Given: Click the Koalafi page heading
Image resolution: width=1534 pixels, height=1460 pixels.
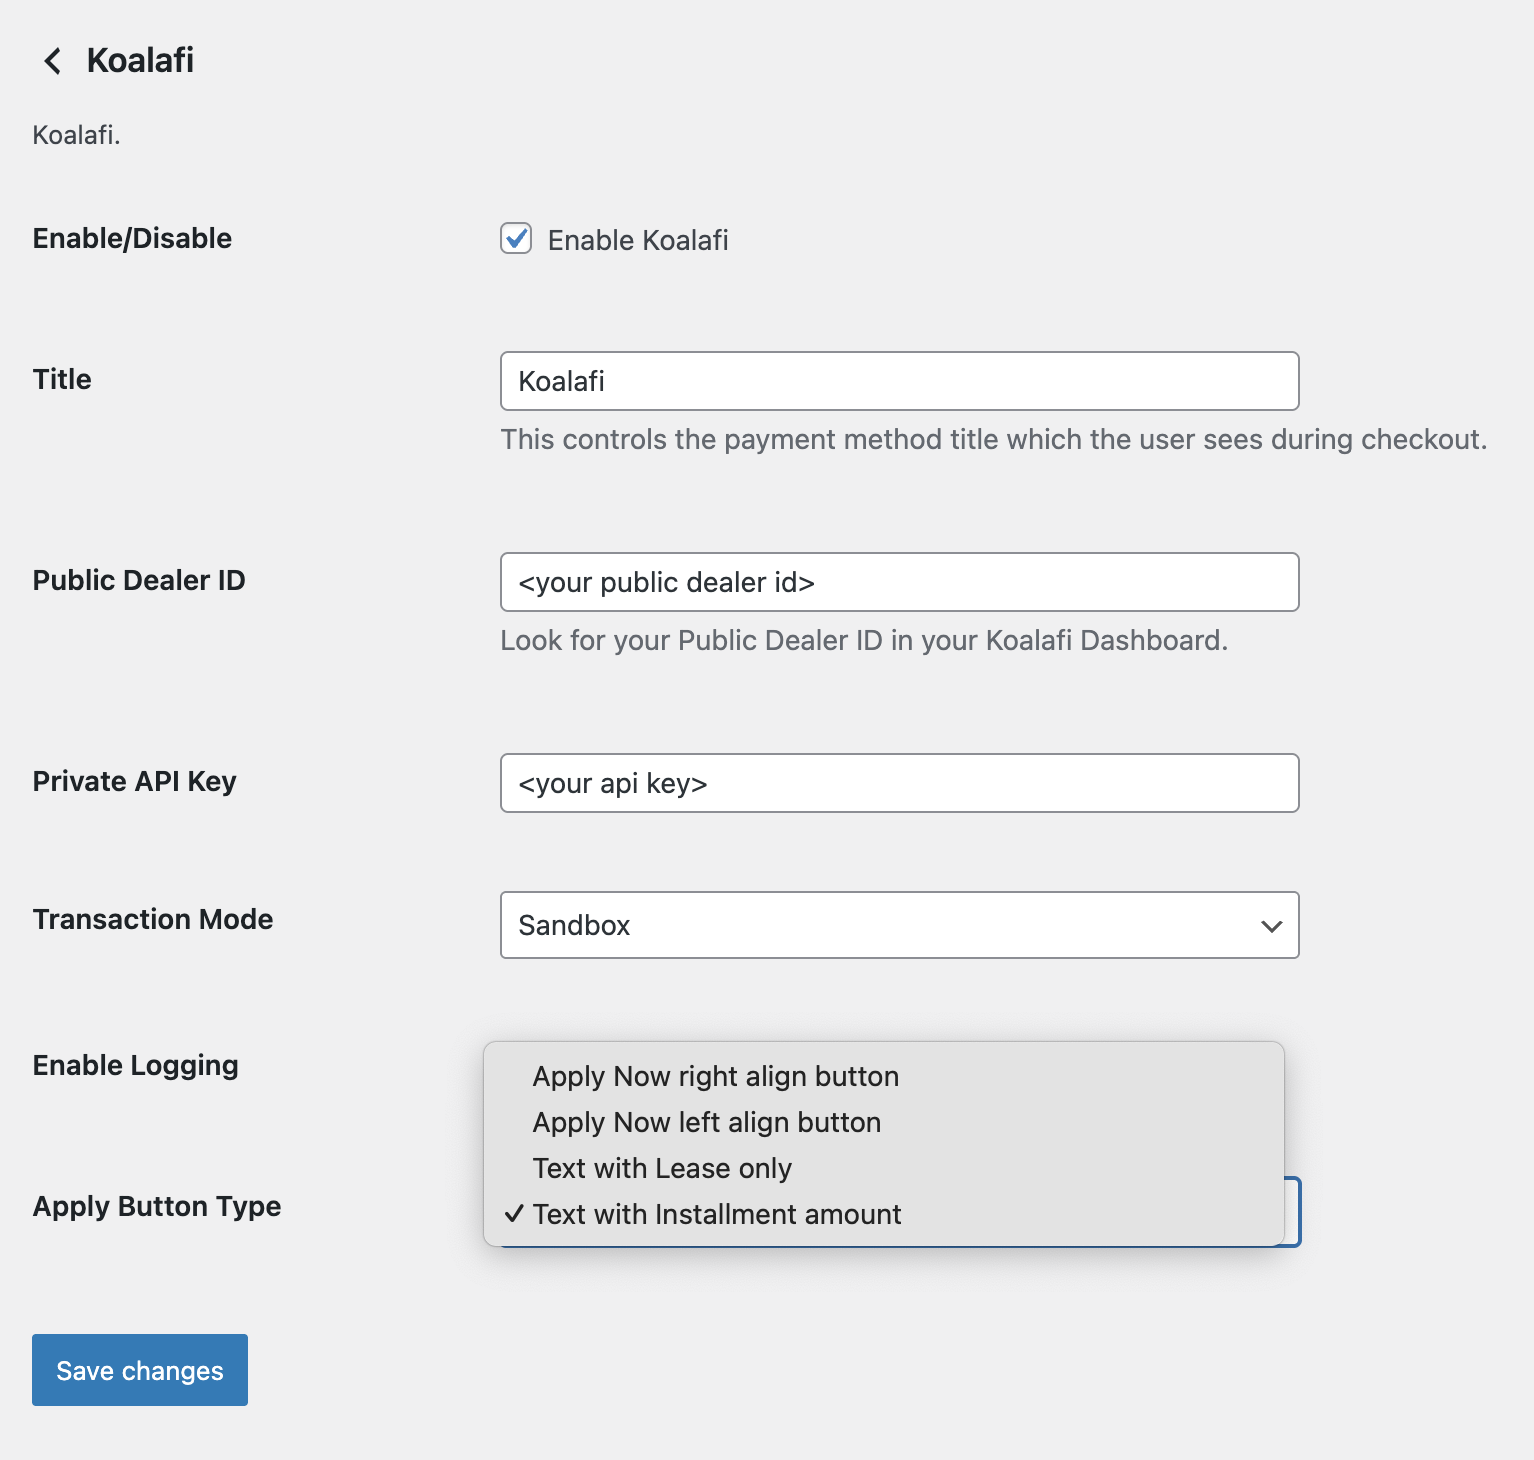Looking at the screenshot, I should coord(140,60).
